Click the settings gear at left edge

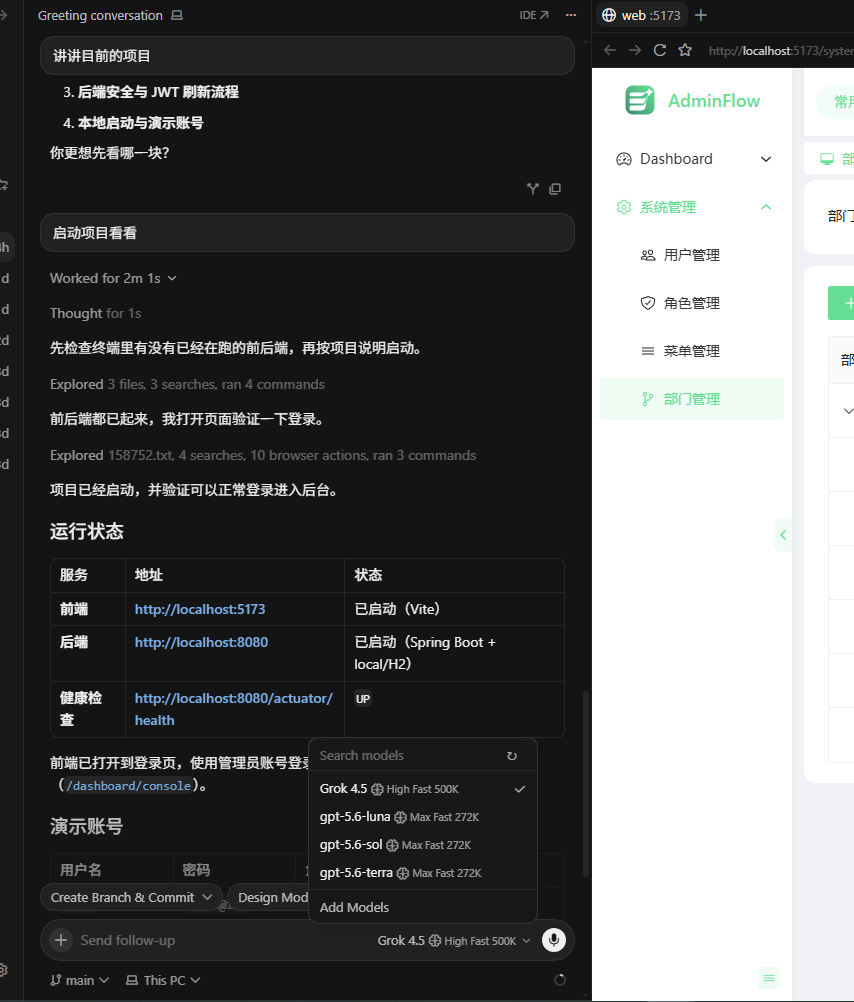point(3,969)
